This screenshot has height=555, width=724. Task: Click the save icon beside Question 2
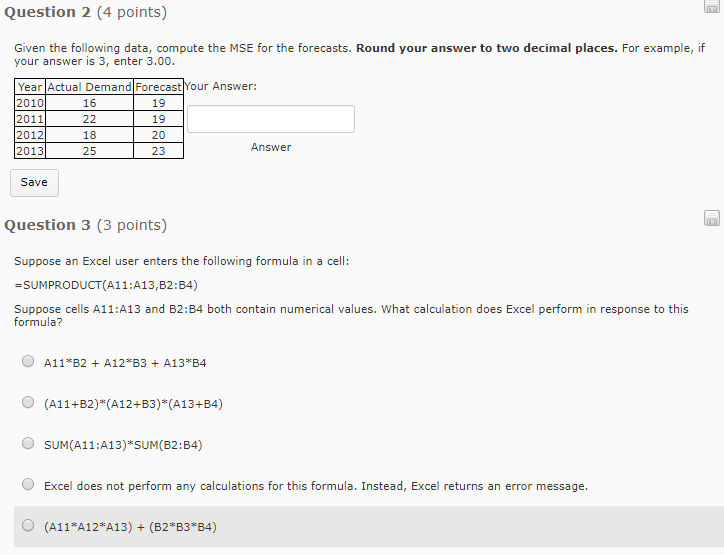(712, 6)
